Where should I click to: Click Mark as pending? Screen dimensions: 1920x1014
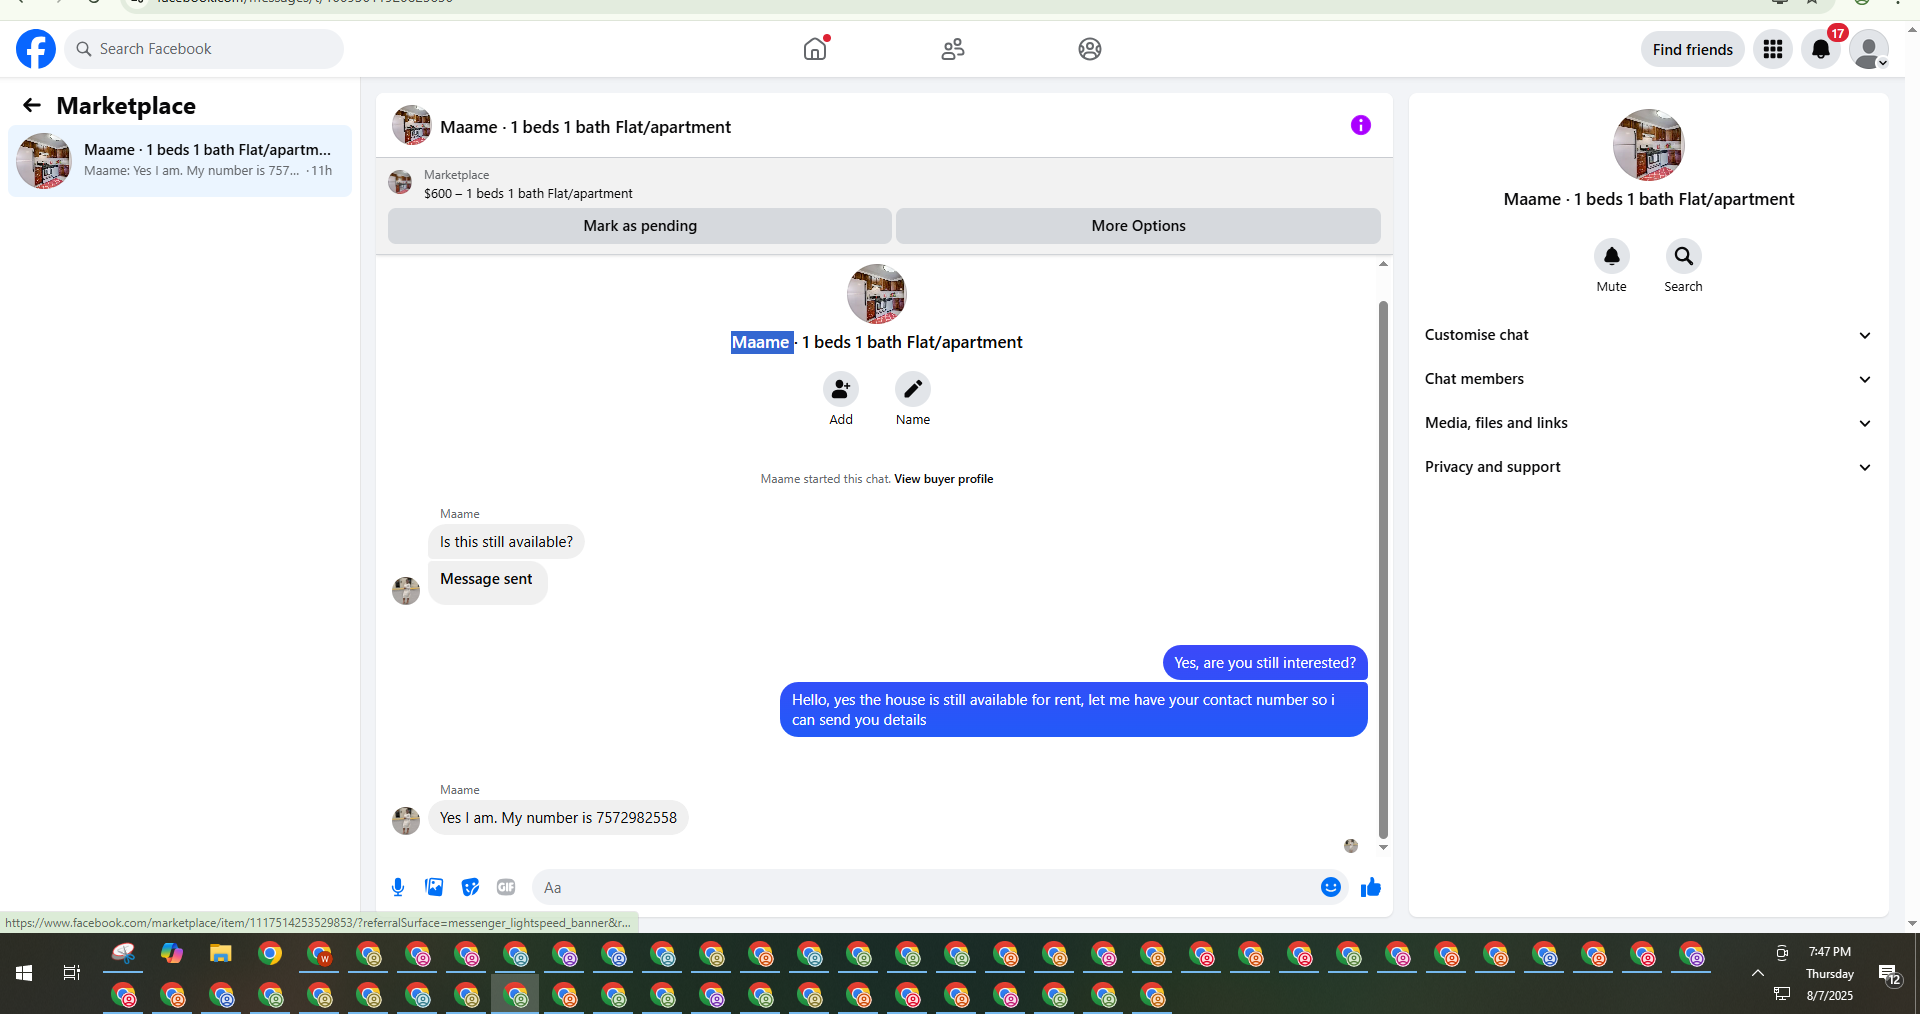640,226
